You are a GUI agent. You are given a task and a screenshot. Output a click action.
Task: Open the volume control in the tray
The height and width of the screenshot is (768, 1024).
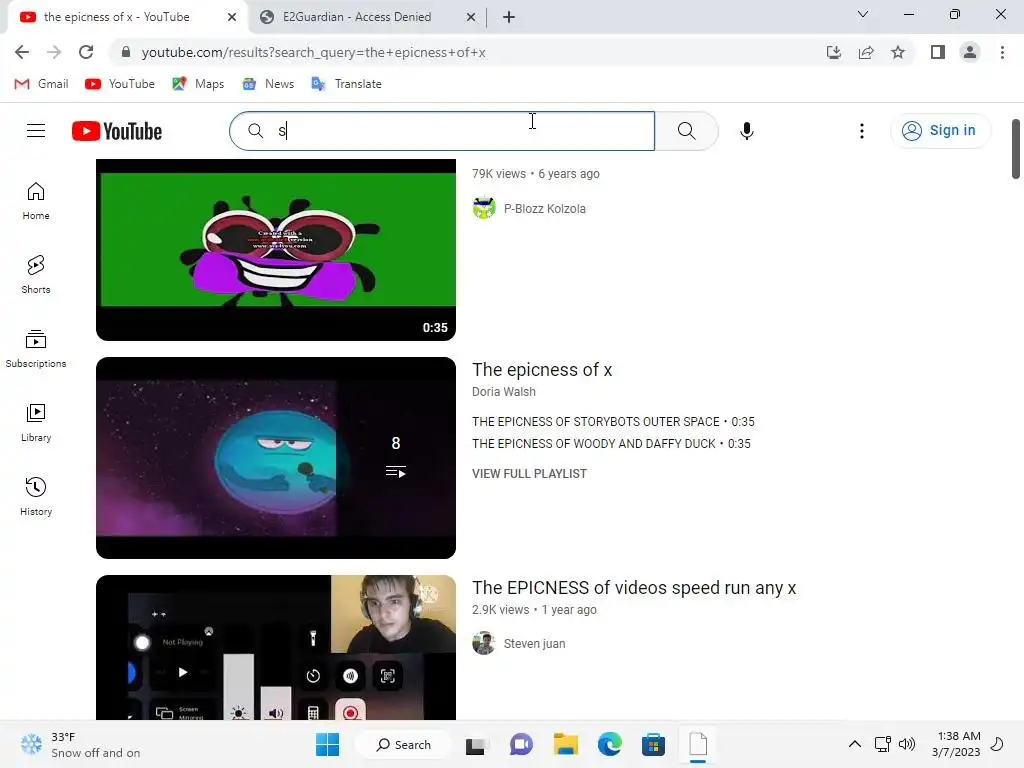point(906,744)
